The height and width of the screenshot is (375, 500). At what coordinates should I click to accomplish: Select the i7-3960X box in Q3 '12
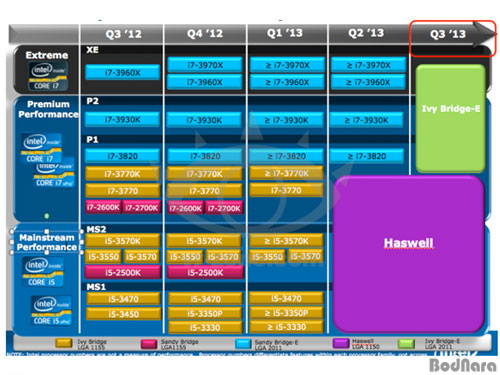point(123,72)
